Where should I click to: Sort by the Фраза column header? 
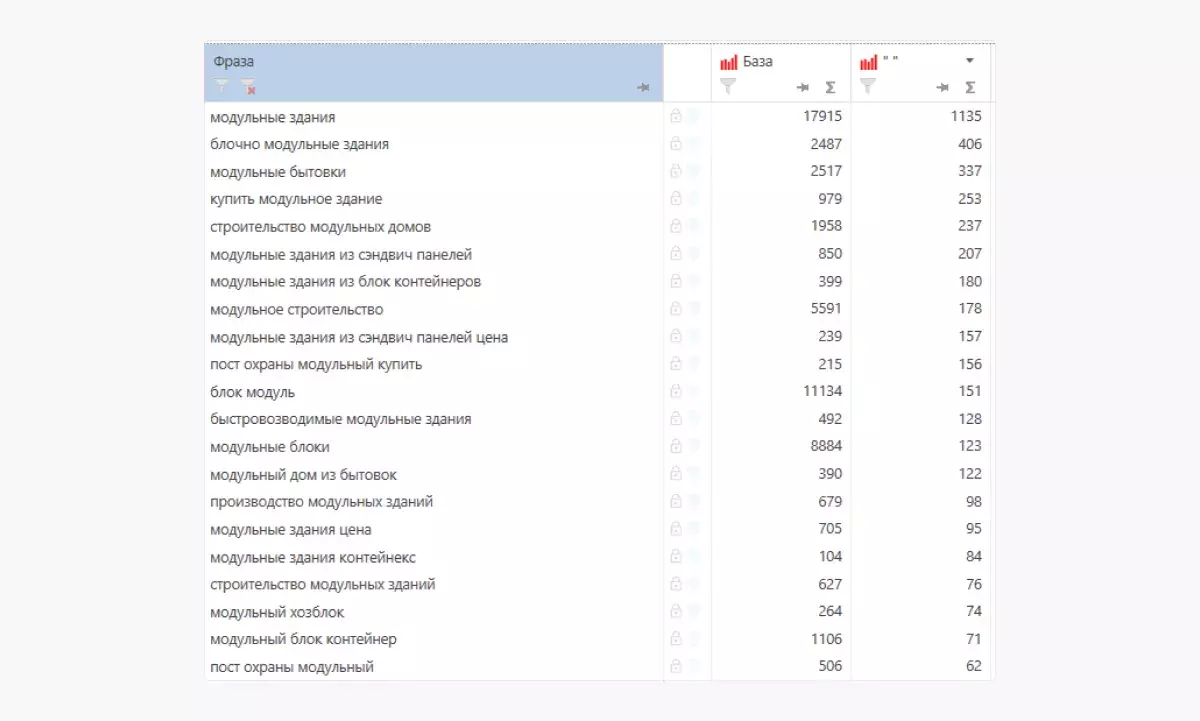click(x=234, y=61)
